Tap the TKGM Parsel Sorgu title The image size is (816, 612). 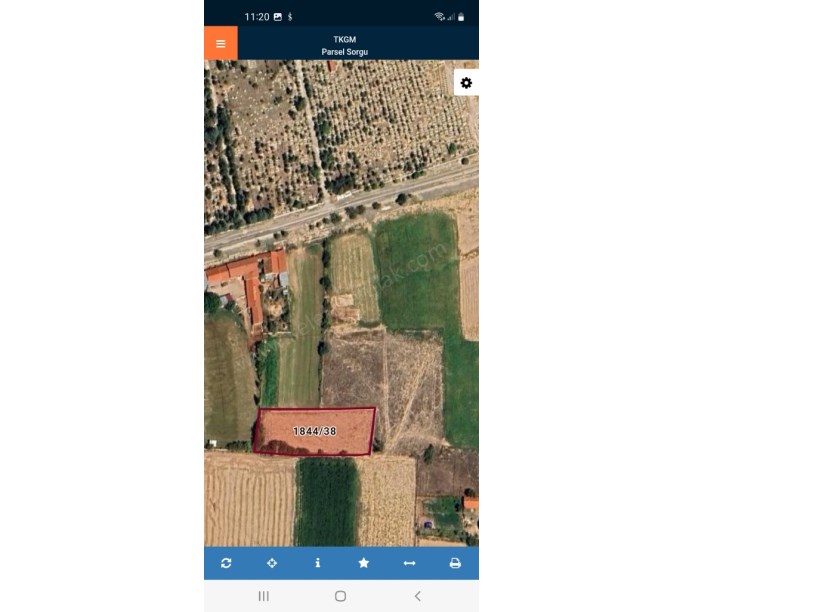coord(345,45)
